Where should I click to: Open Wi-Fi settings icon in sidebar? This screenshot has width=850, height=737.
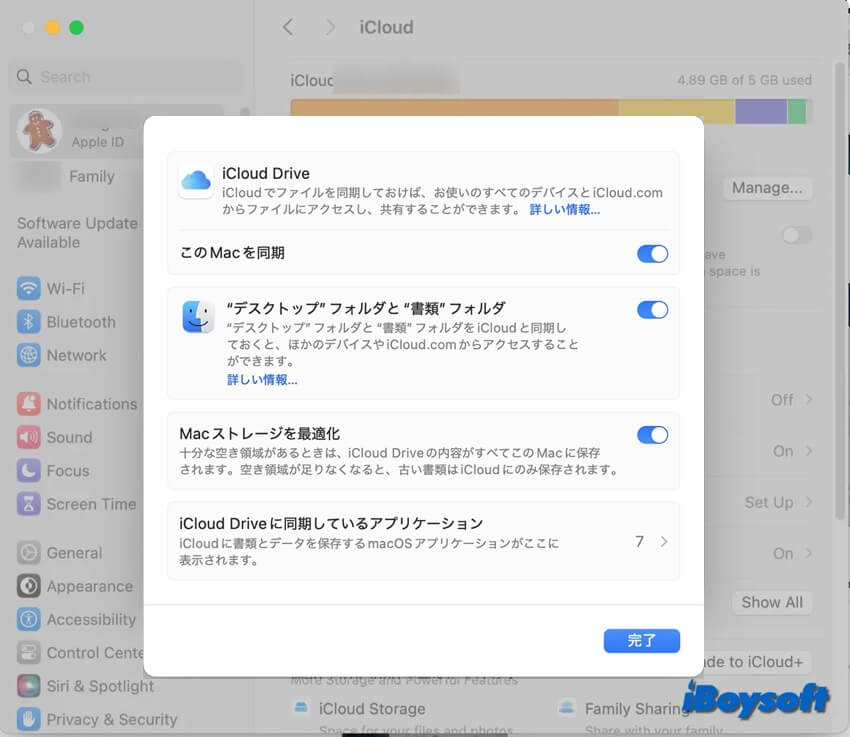(x=28, y=288)
